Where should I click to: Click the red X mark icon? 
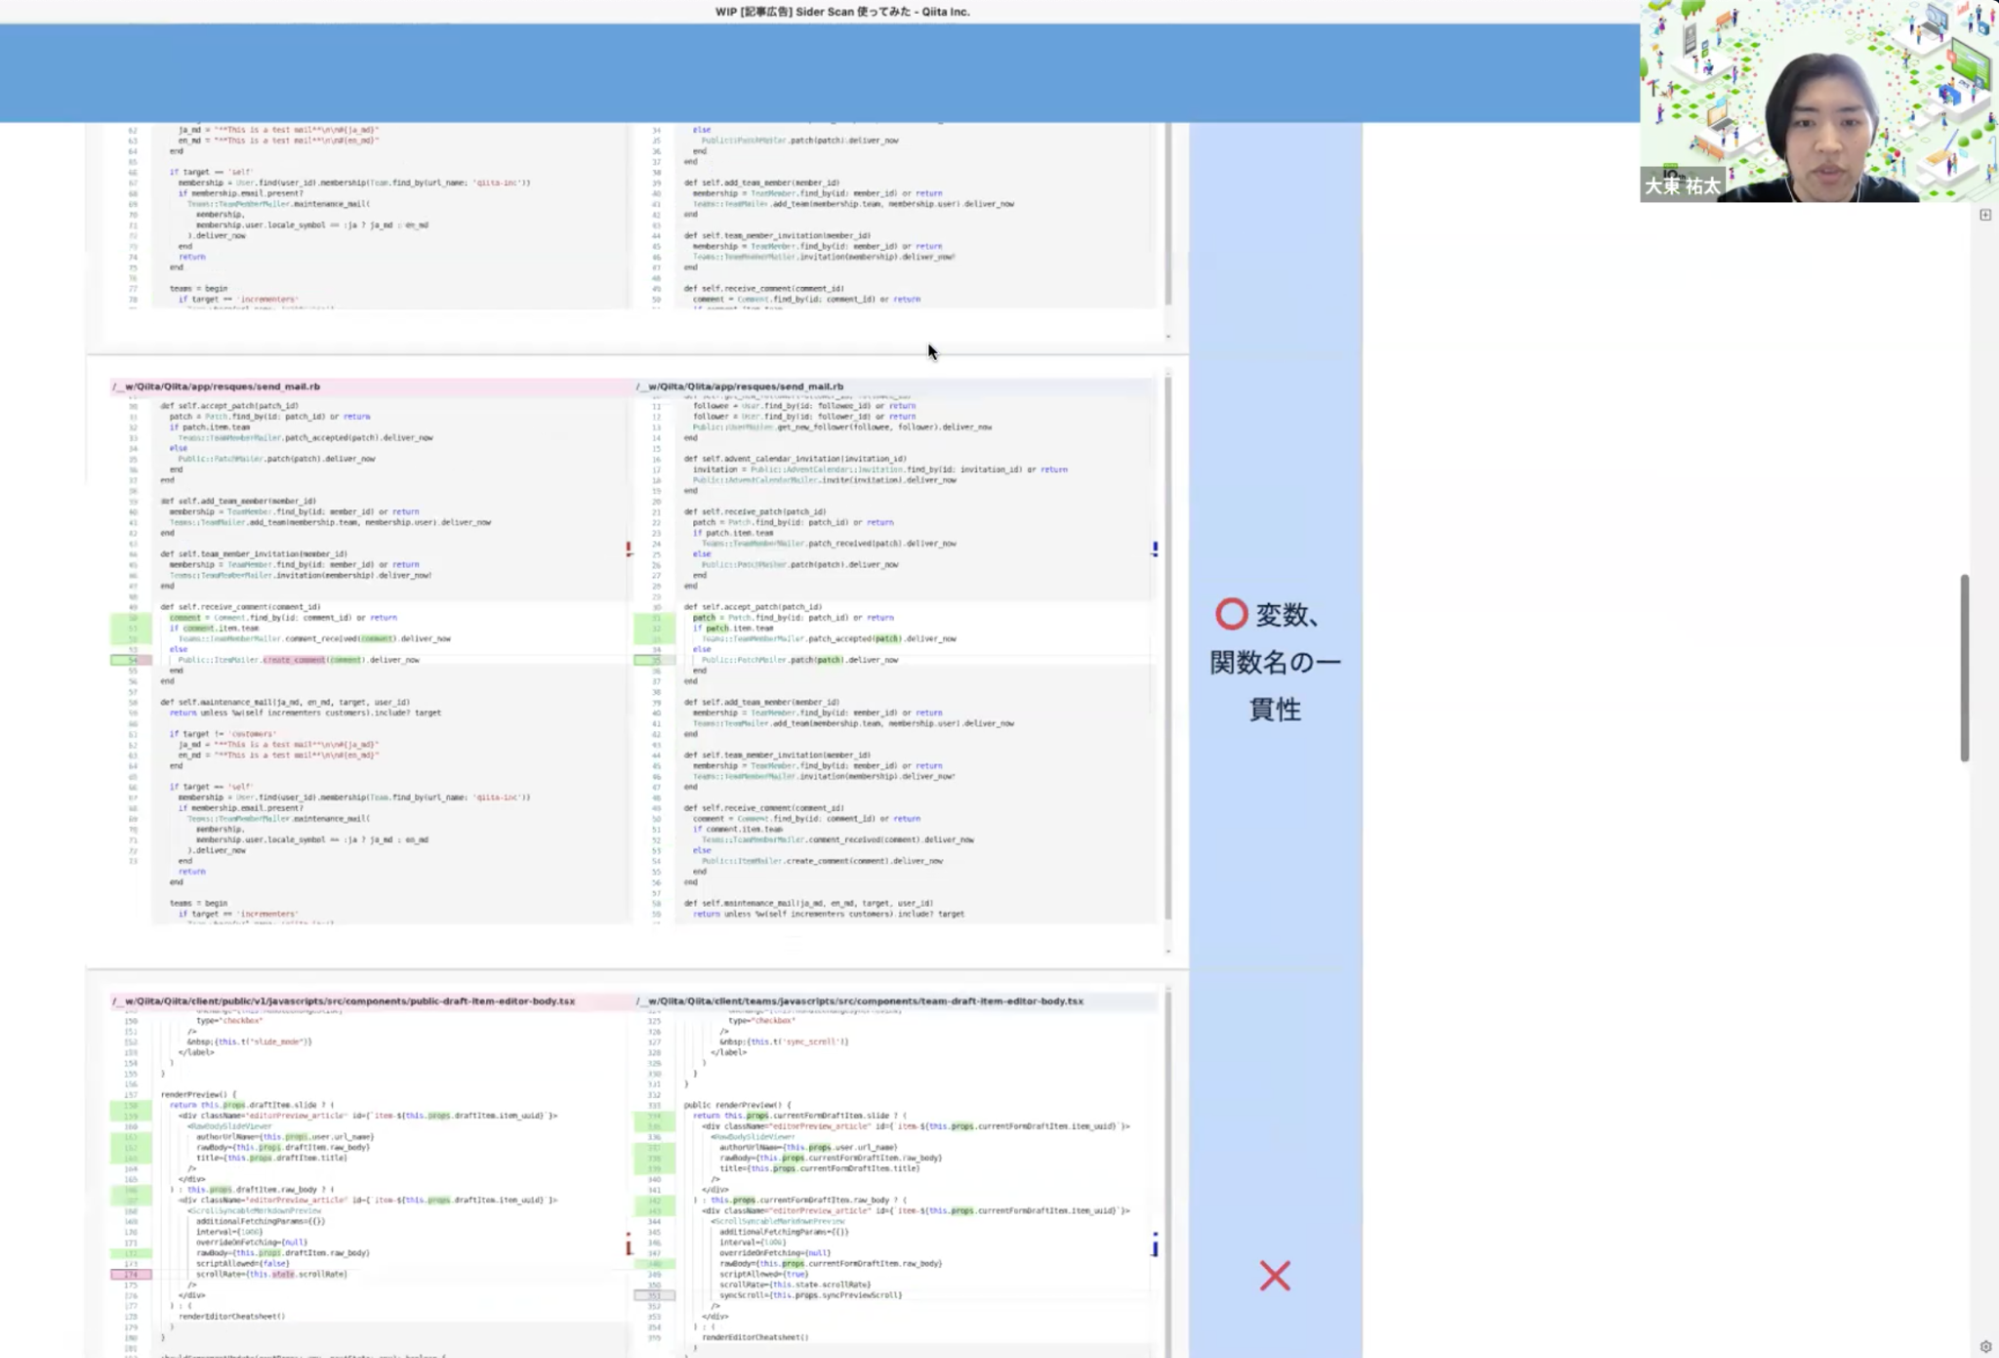pos(1275,1276)
